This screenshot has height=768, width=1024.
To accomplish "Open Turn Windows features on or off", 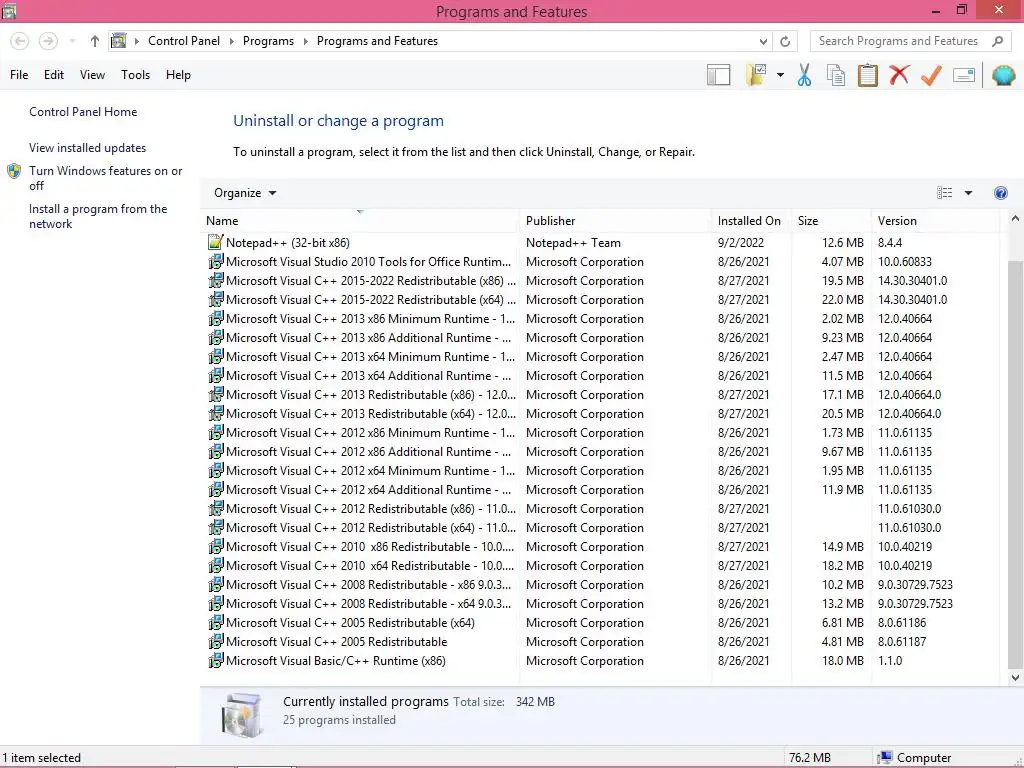I will (106, 178).
